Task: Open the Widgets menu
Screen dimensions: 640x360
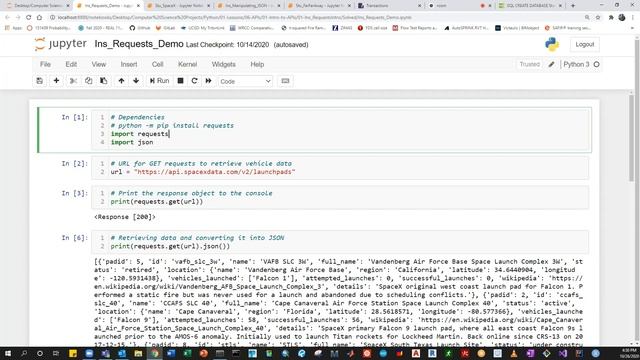Action: pos(223,64)
